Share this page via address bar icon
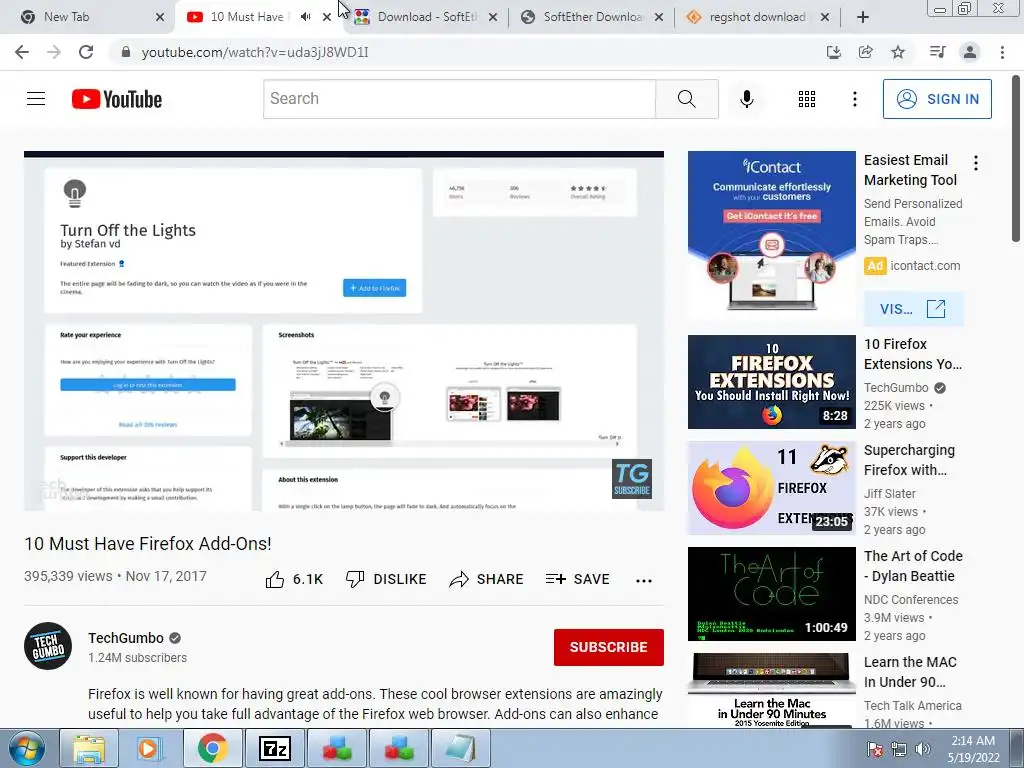Image resolution: width=1024 pixels, height=768 pixels. pos(866,52)
